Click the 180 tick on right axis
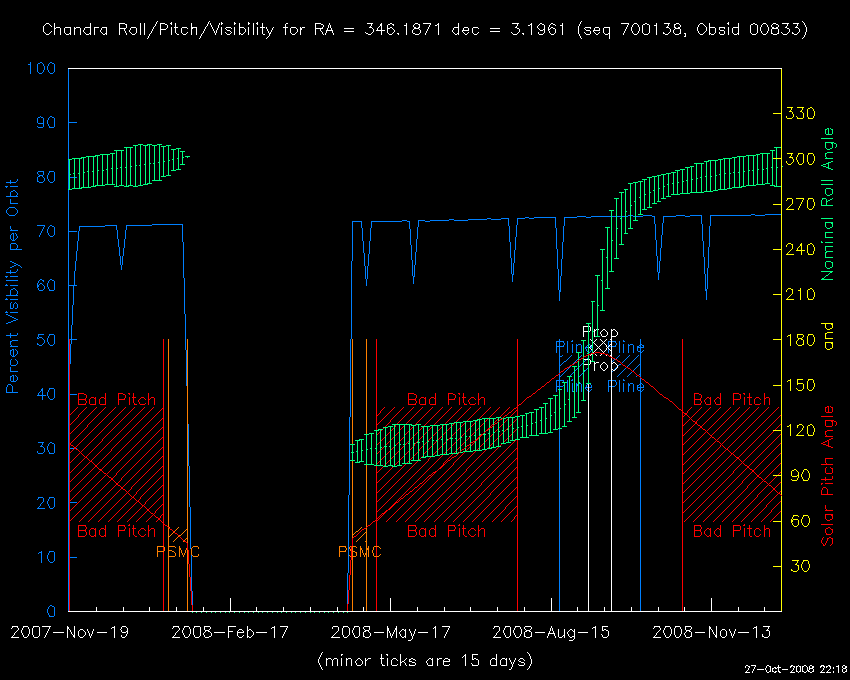This screenshot has width=850, height=680. point(803,340)
